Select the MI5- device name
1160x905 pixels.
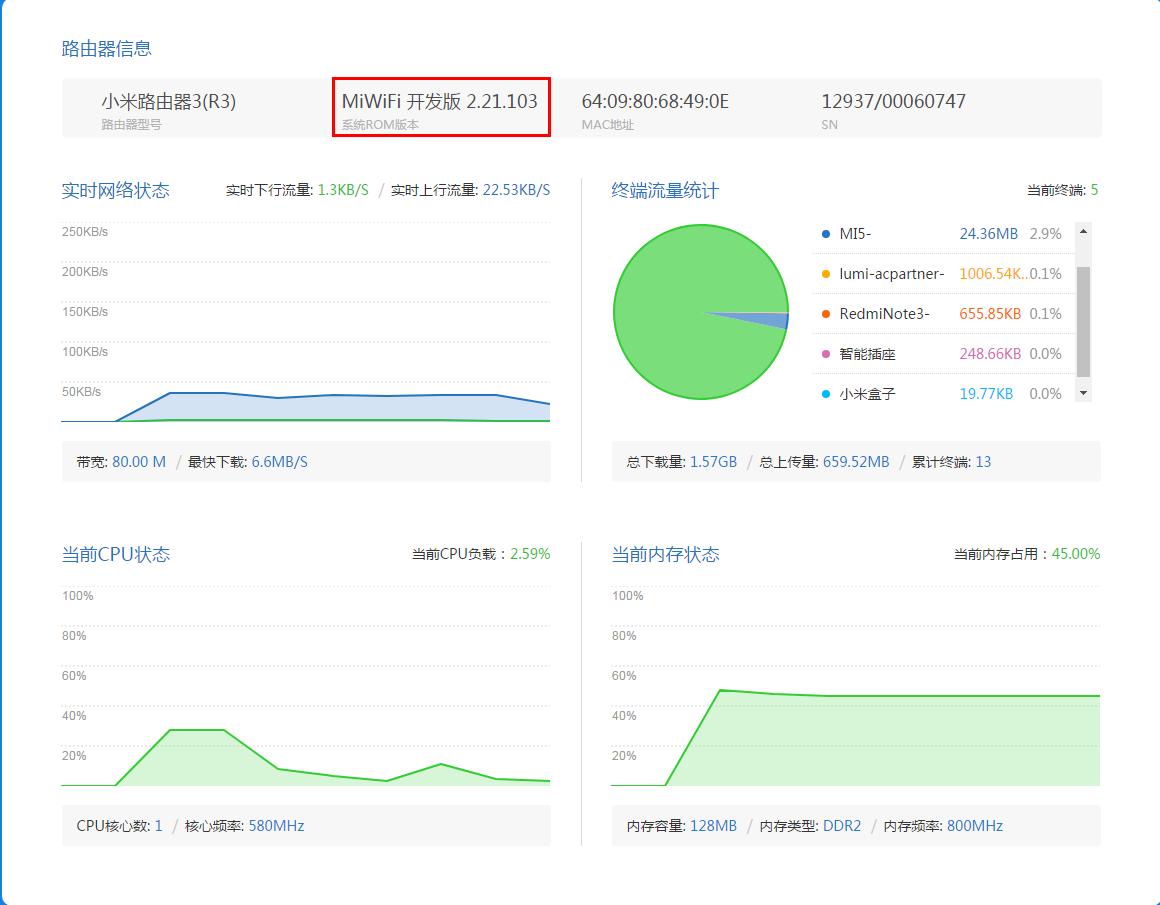pos(855,234)
